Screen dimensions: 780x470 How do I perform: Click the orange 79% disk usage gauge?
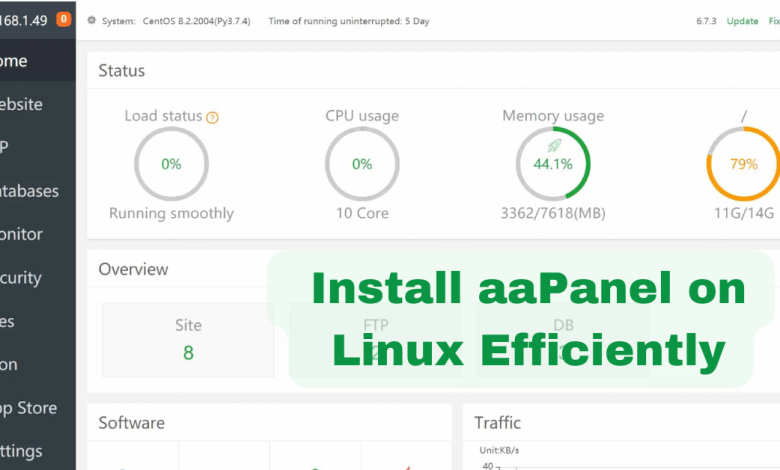click(743, 164)
